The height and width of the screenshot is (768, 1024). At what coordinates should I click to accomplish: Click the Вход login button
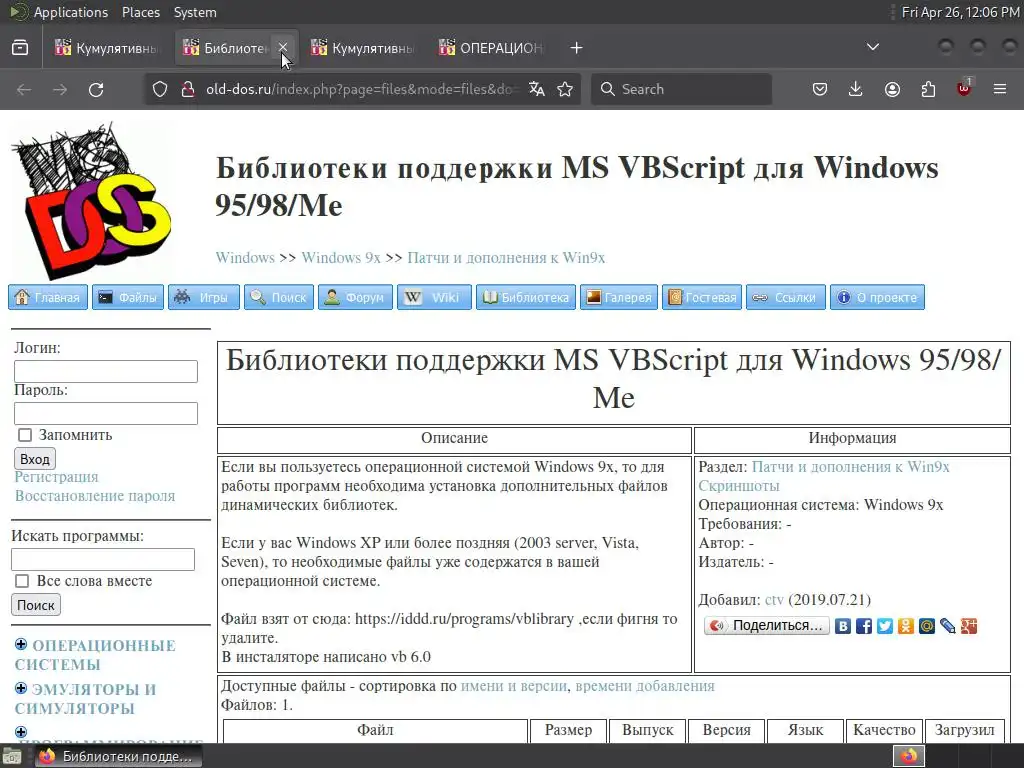tap(35, 458)
